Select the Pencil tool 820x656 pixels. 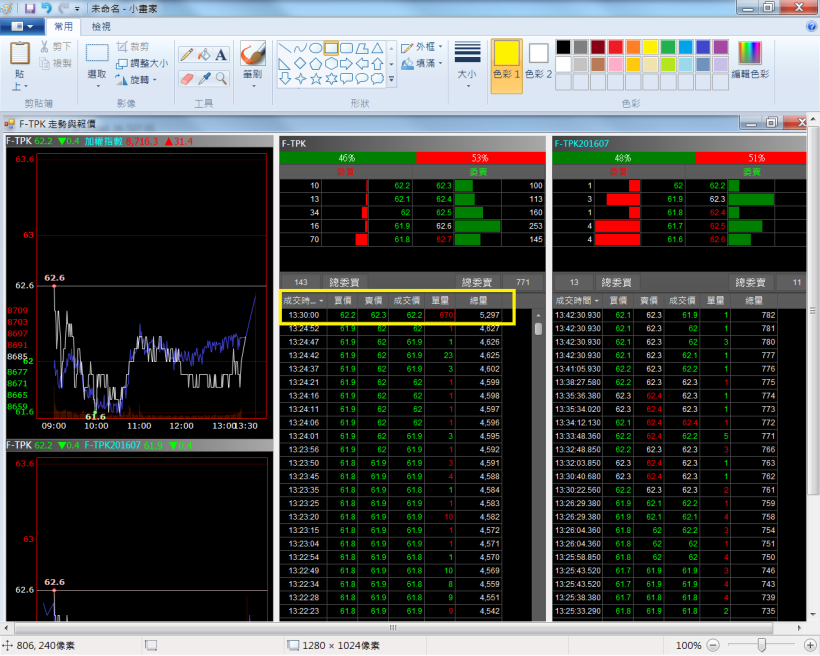click(186, 54)
